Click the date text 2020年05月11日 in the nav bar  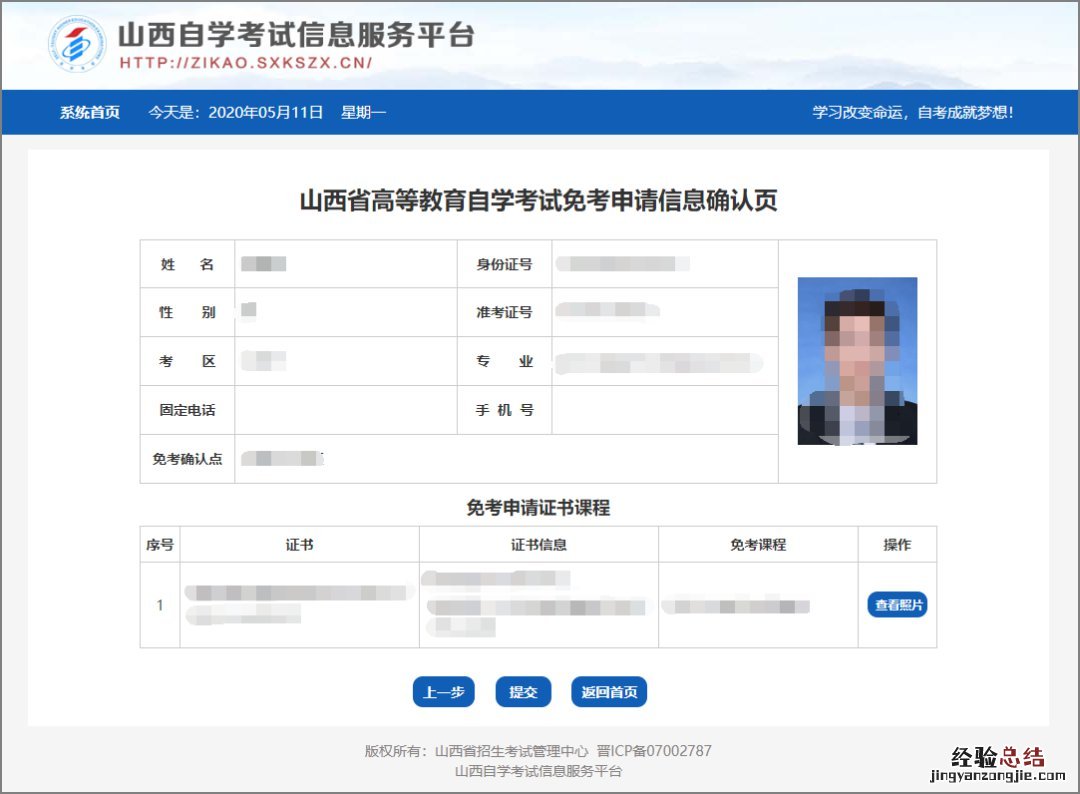tap(265, 113)
